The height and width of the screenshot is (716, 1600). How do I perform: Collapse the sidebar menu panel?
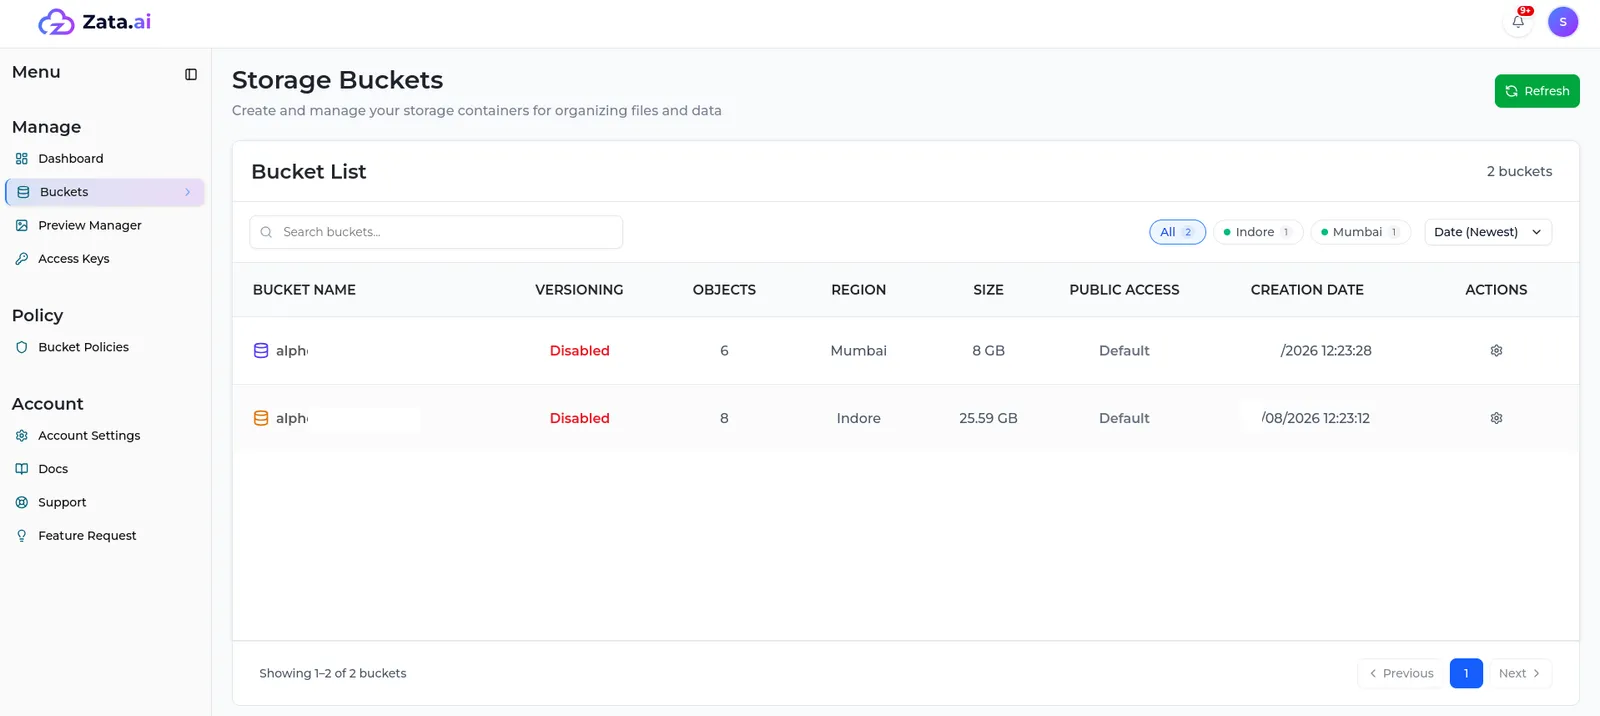[x=191, y=74]
